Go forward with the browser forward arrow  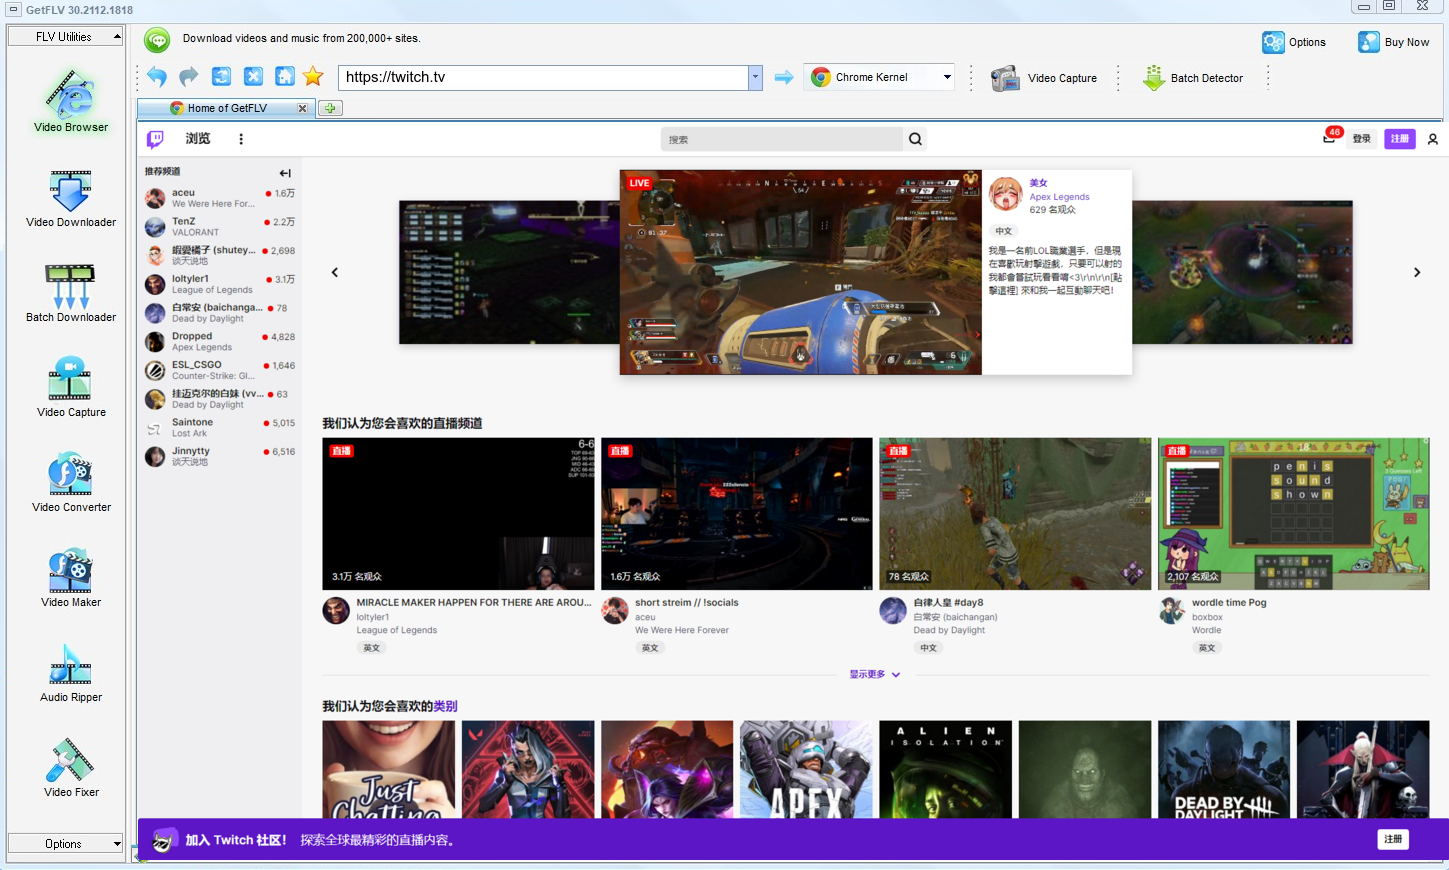coord(189,77)
